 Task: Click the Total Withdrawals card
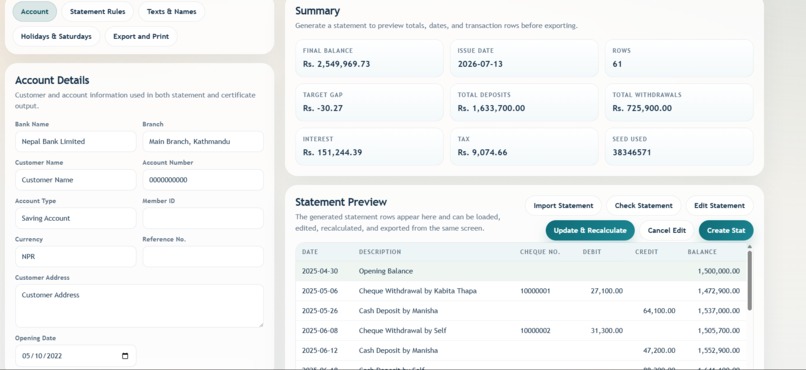click(679, 102)
